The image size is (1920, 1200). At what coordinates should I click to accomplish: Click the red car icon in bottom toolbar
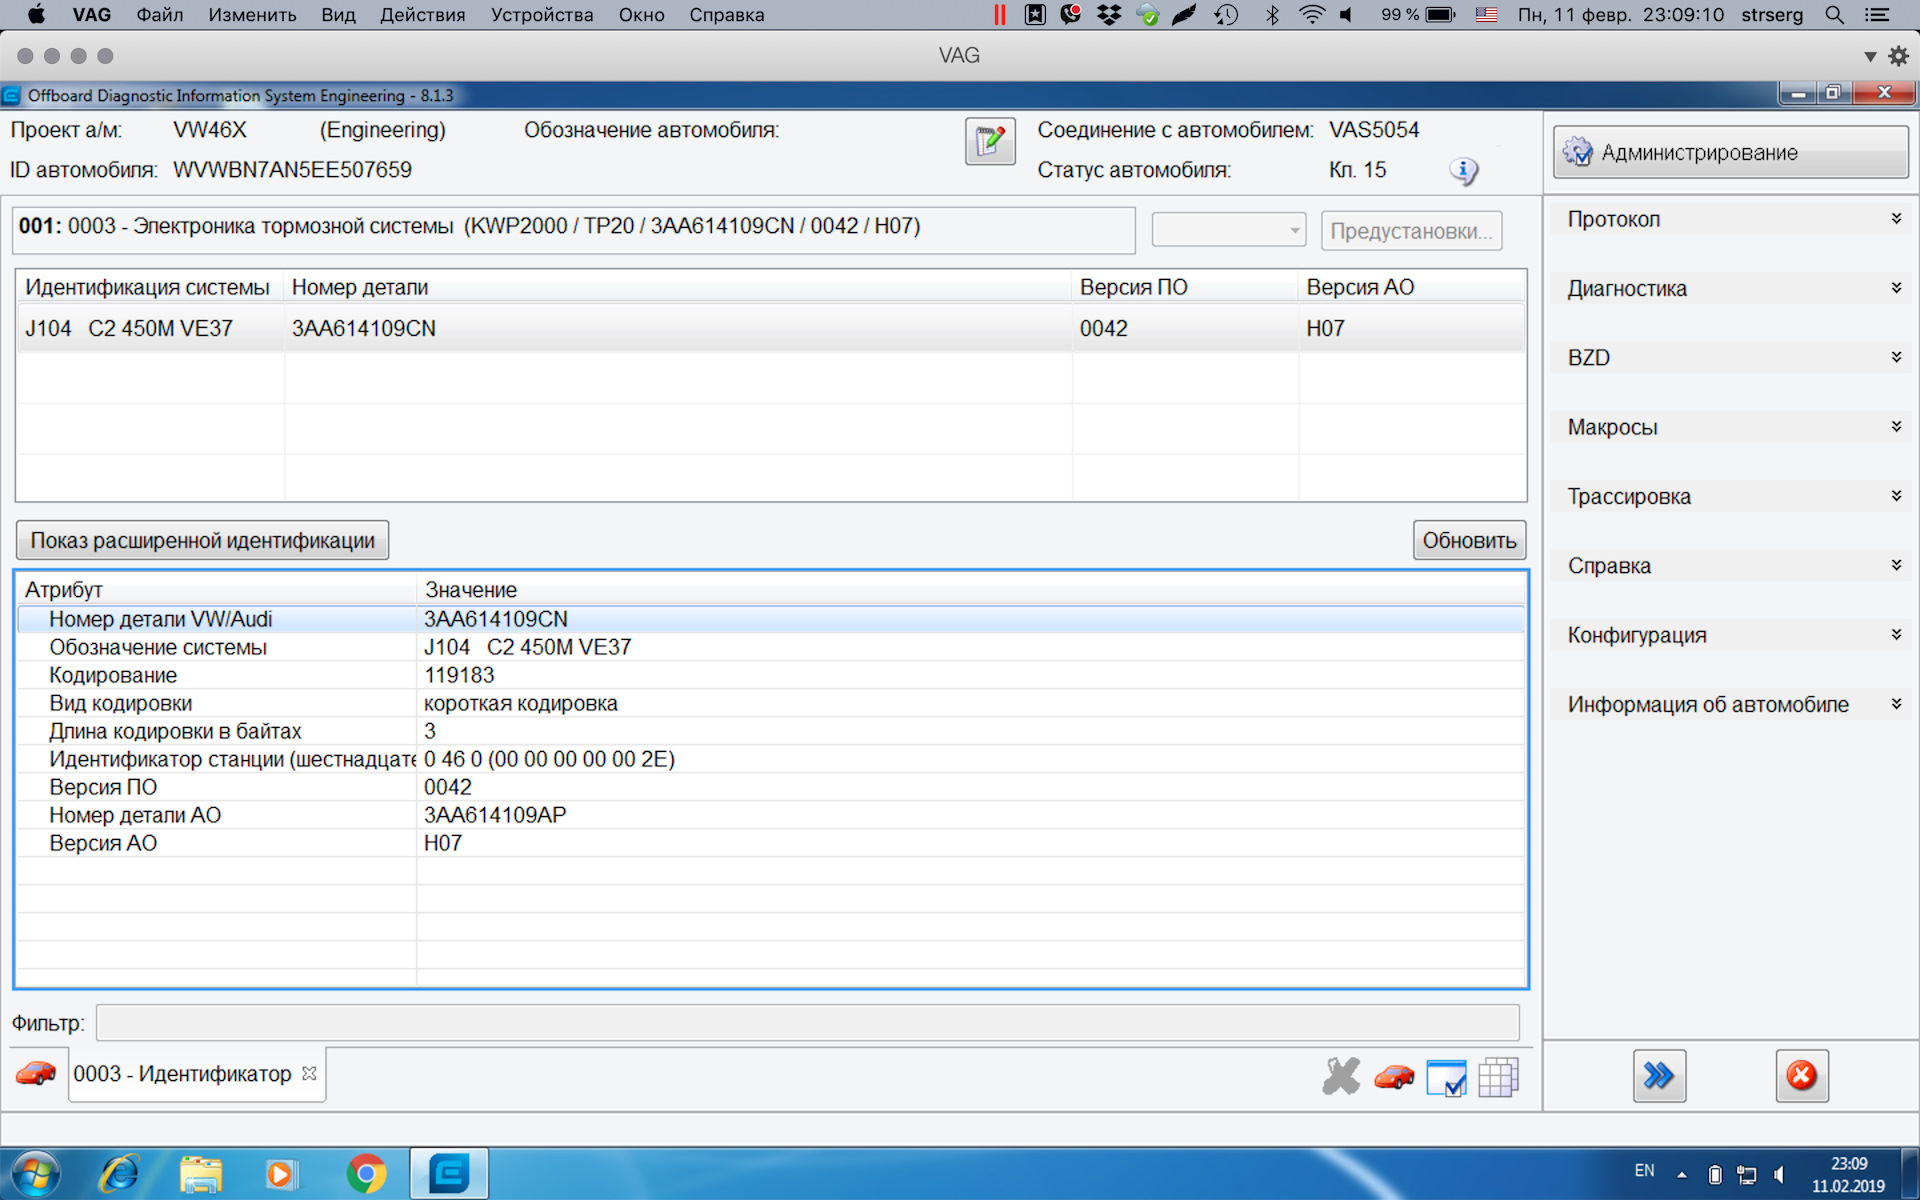[1393, 1077]
